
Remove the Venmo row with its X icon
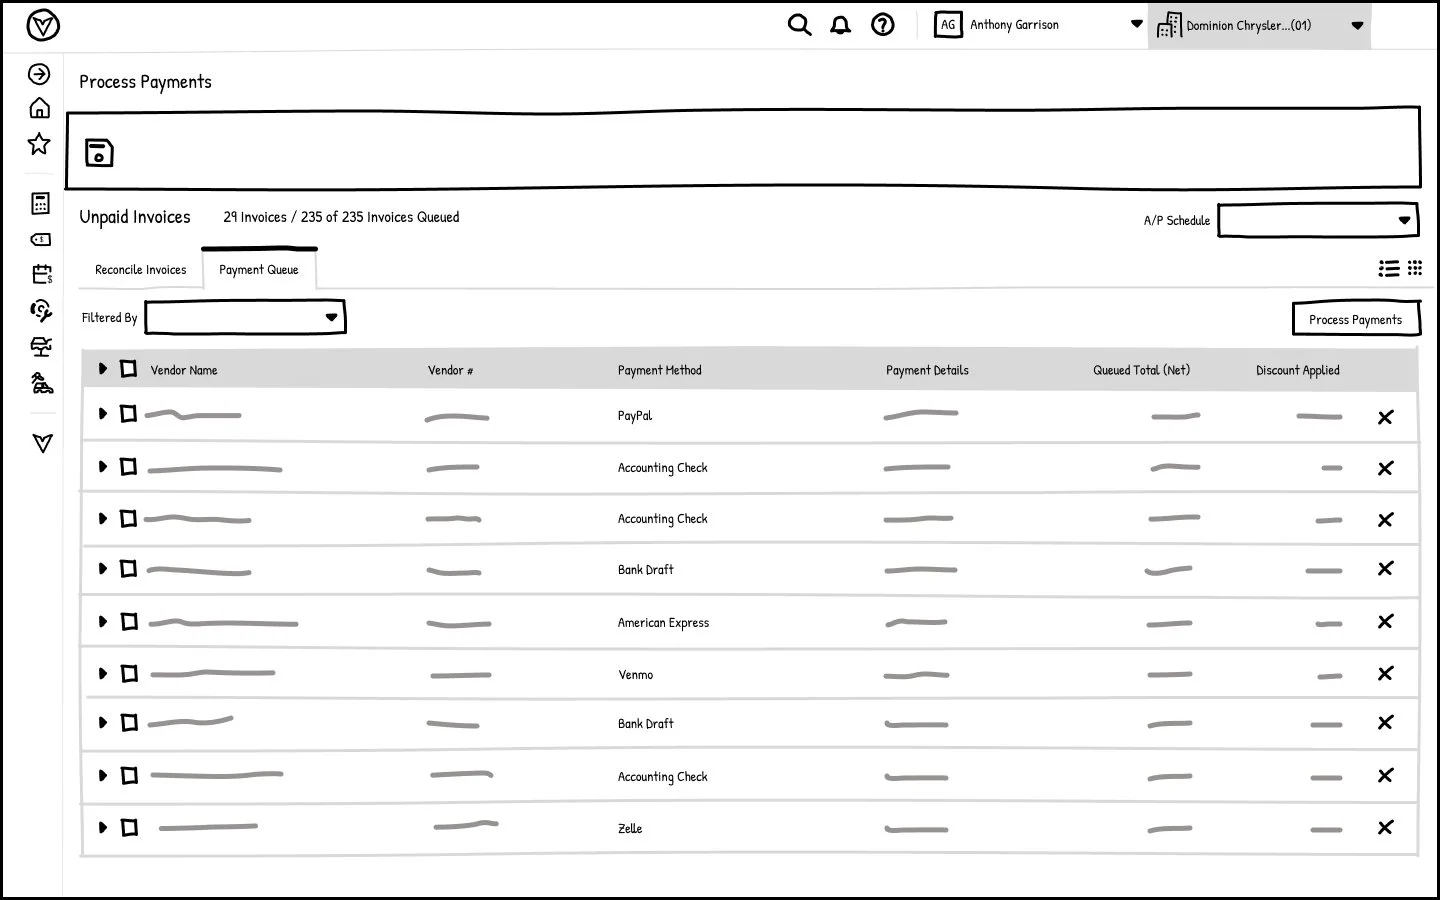coord(1385,673)
